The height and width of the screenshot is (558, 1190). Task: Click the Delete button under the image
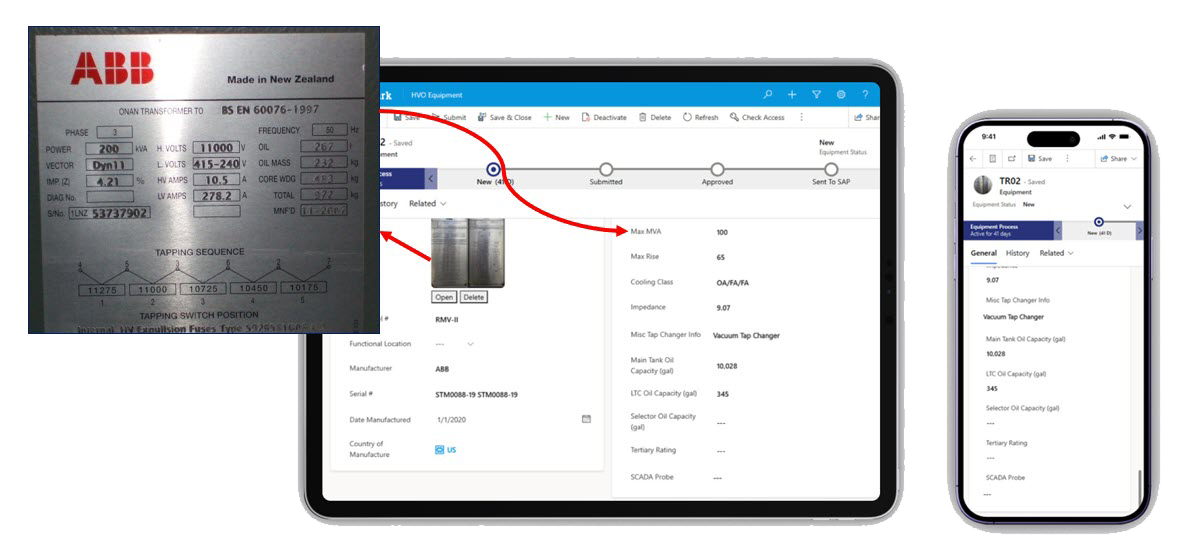click(474, 297)
